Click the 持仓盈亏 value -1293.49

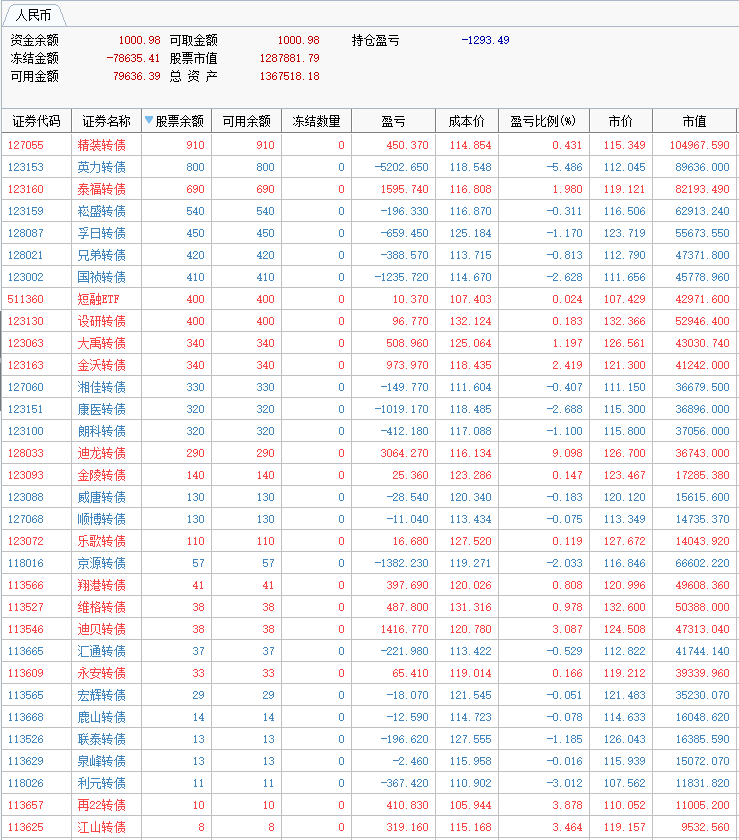(485, 40)
